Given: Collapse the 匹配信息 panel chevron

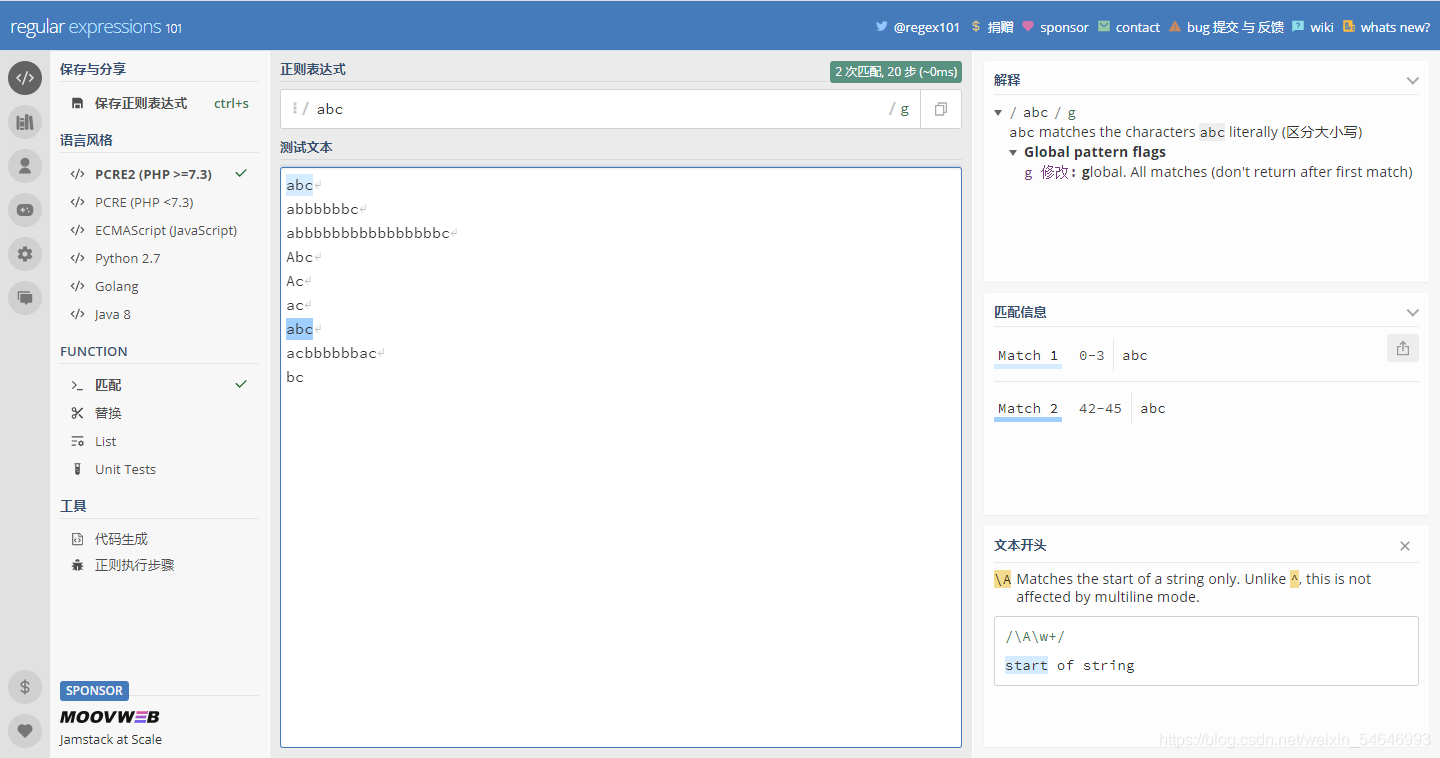Looking at the screenshot, I should point(1412,312).
